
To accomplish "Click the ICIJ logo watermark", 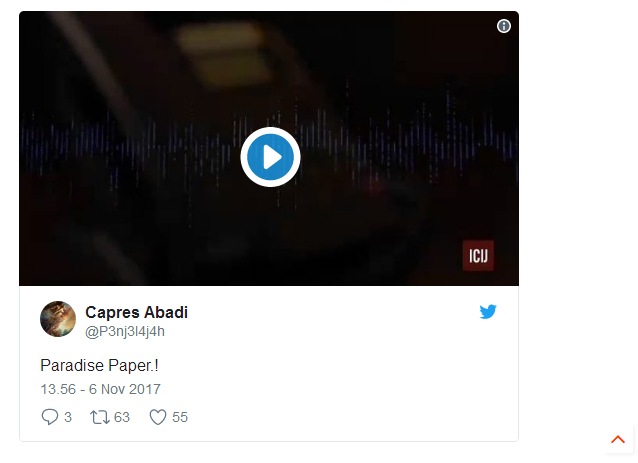I will click(x=478, y=256).
